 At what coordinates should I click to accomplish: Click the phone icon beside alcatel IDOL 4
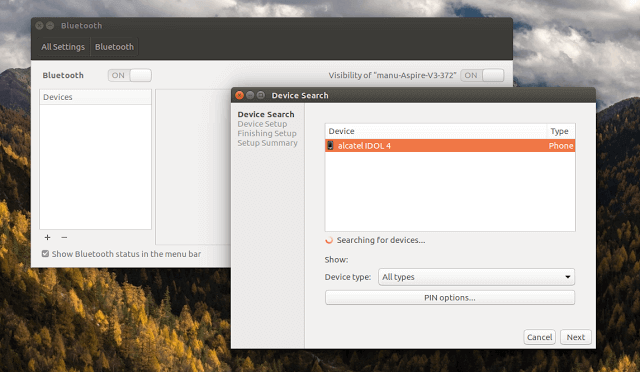click(330, 145)
